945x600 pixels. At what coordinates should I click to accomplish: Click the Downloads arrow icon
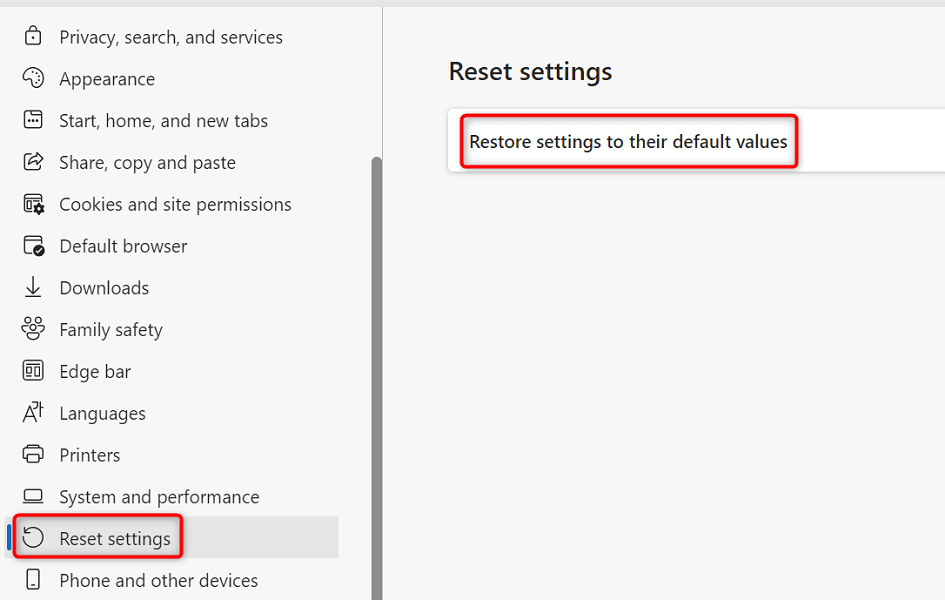[x=34, y=287]
